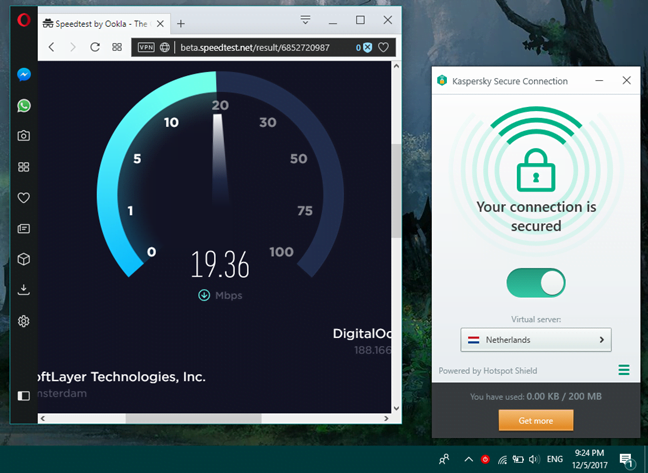Close Kaspersky Secure Connection window
Viewport: 648px width, 473px height.
[x=627, y=80]
